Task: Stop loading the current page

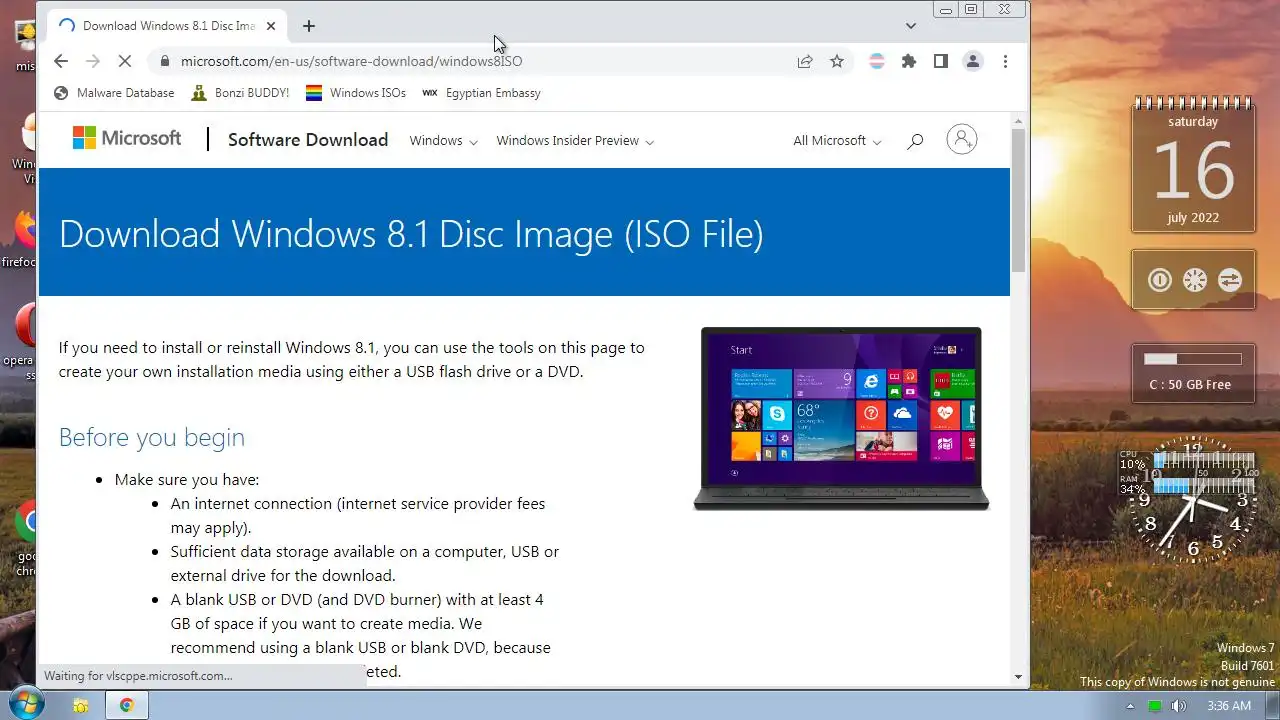Action: [125, 61]
